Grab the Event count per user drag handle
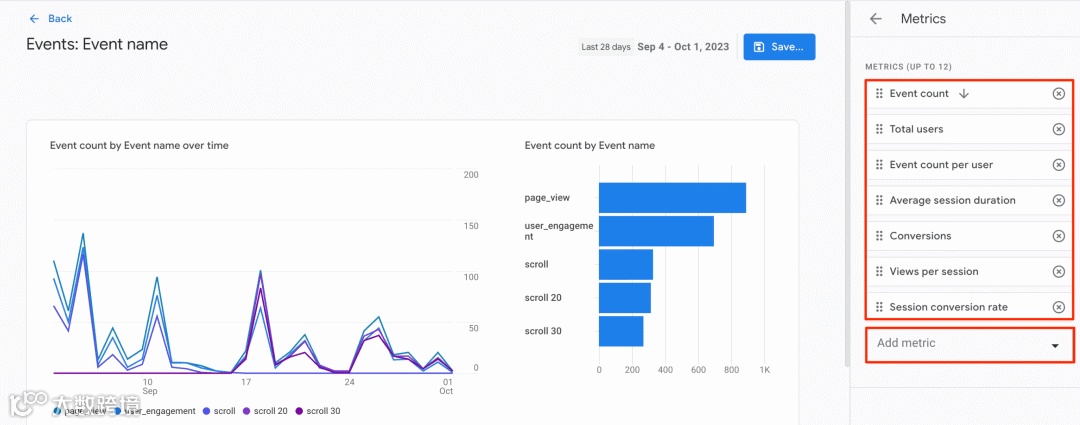 click(x=879, y=165)
